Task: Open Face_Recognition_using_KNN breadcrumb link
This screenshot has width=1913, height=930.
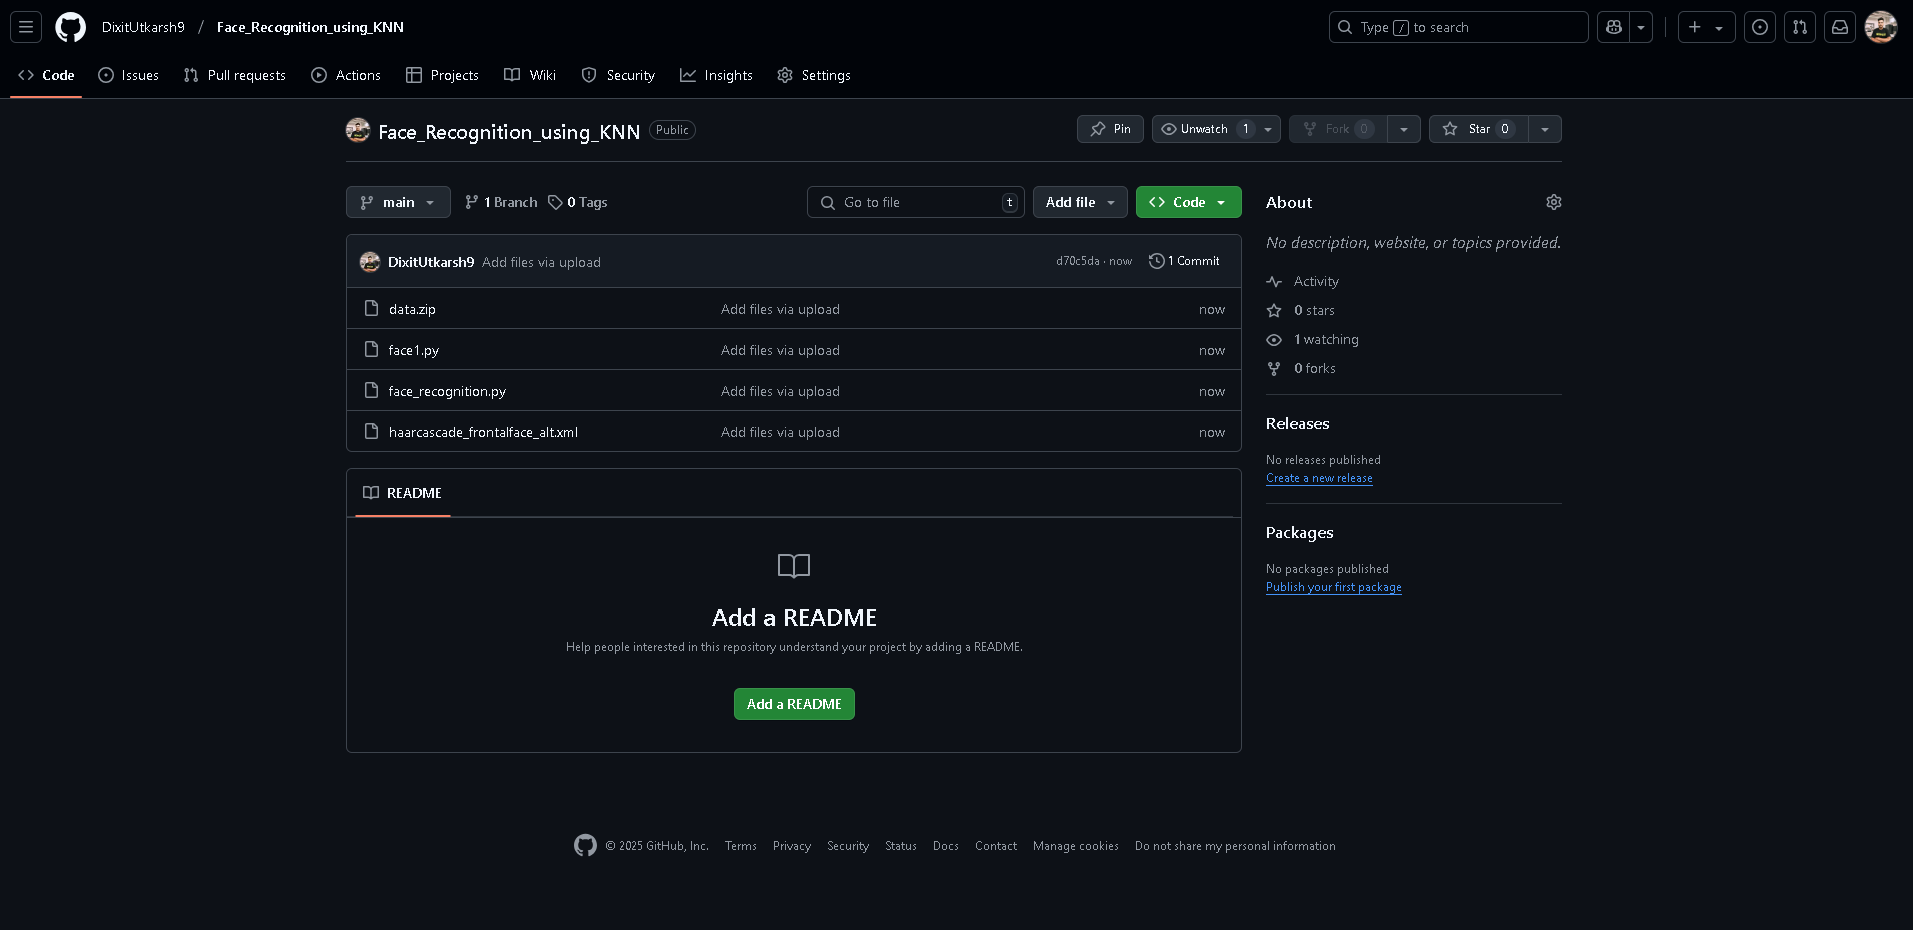Action: tap(310, 27)
